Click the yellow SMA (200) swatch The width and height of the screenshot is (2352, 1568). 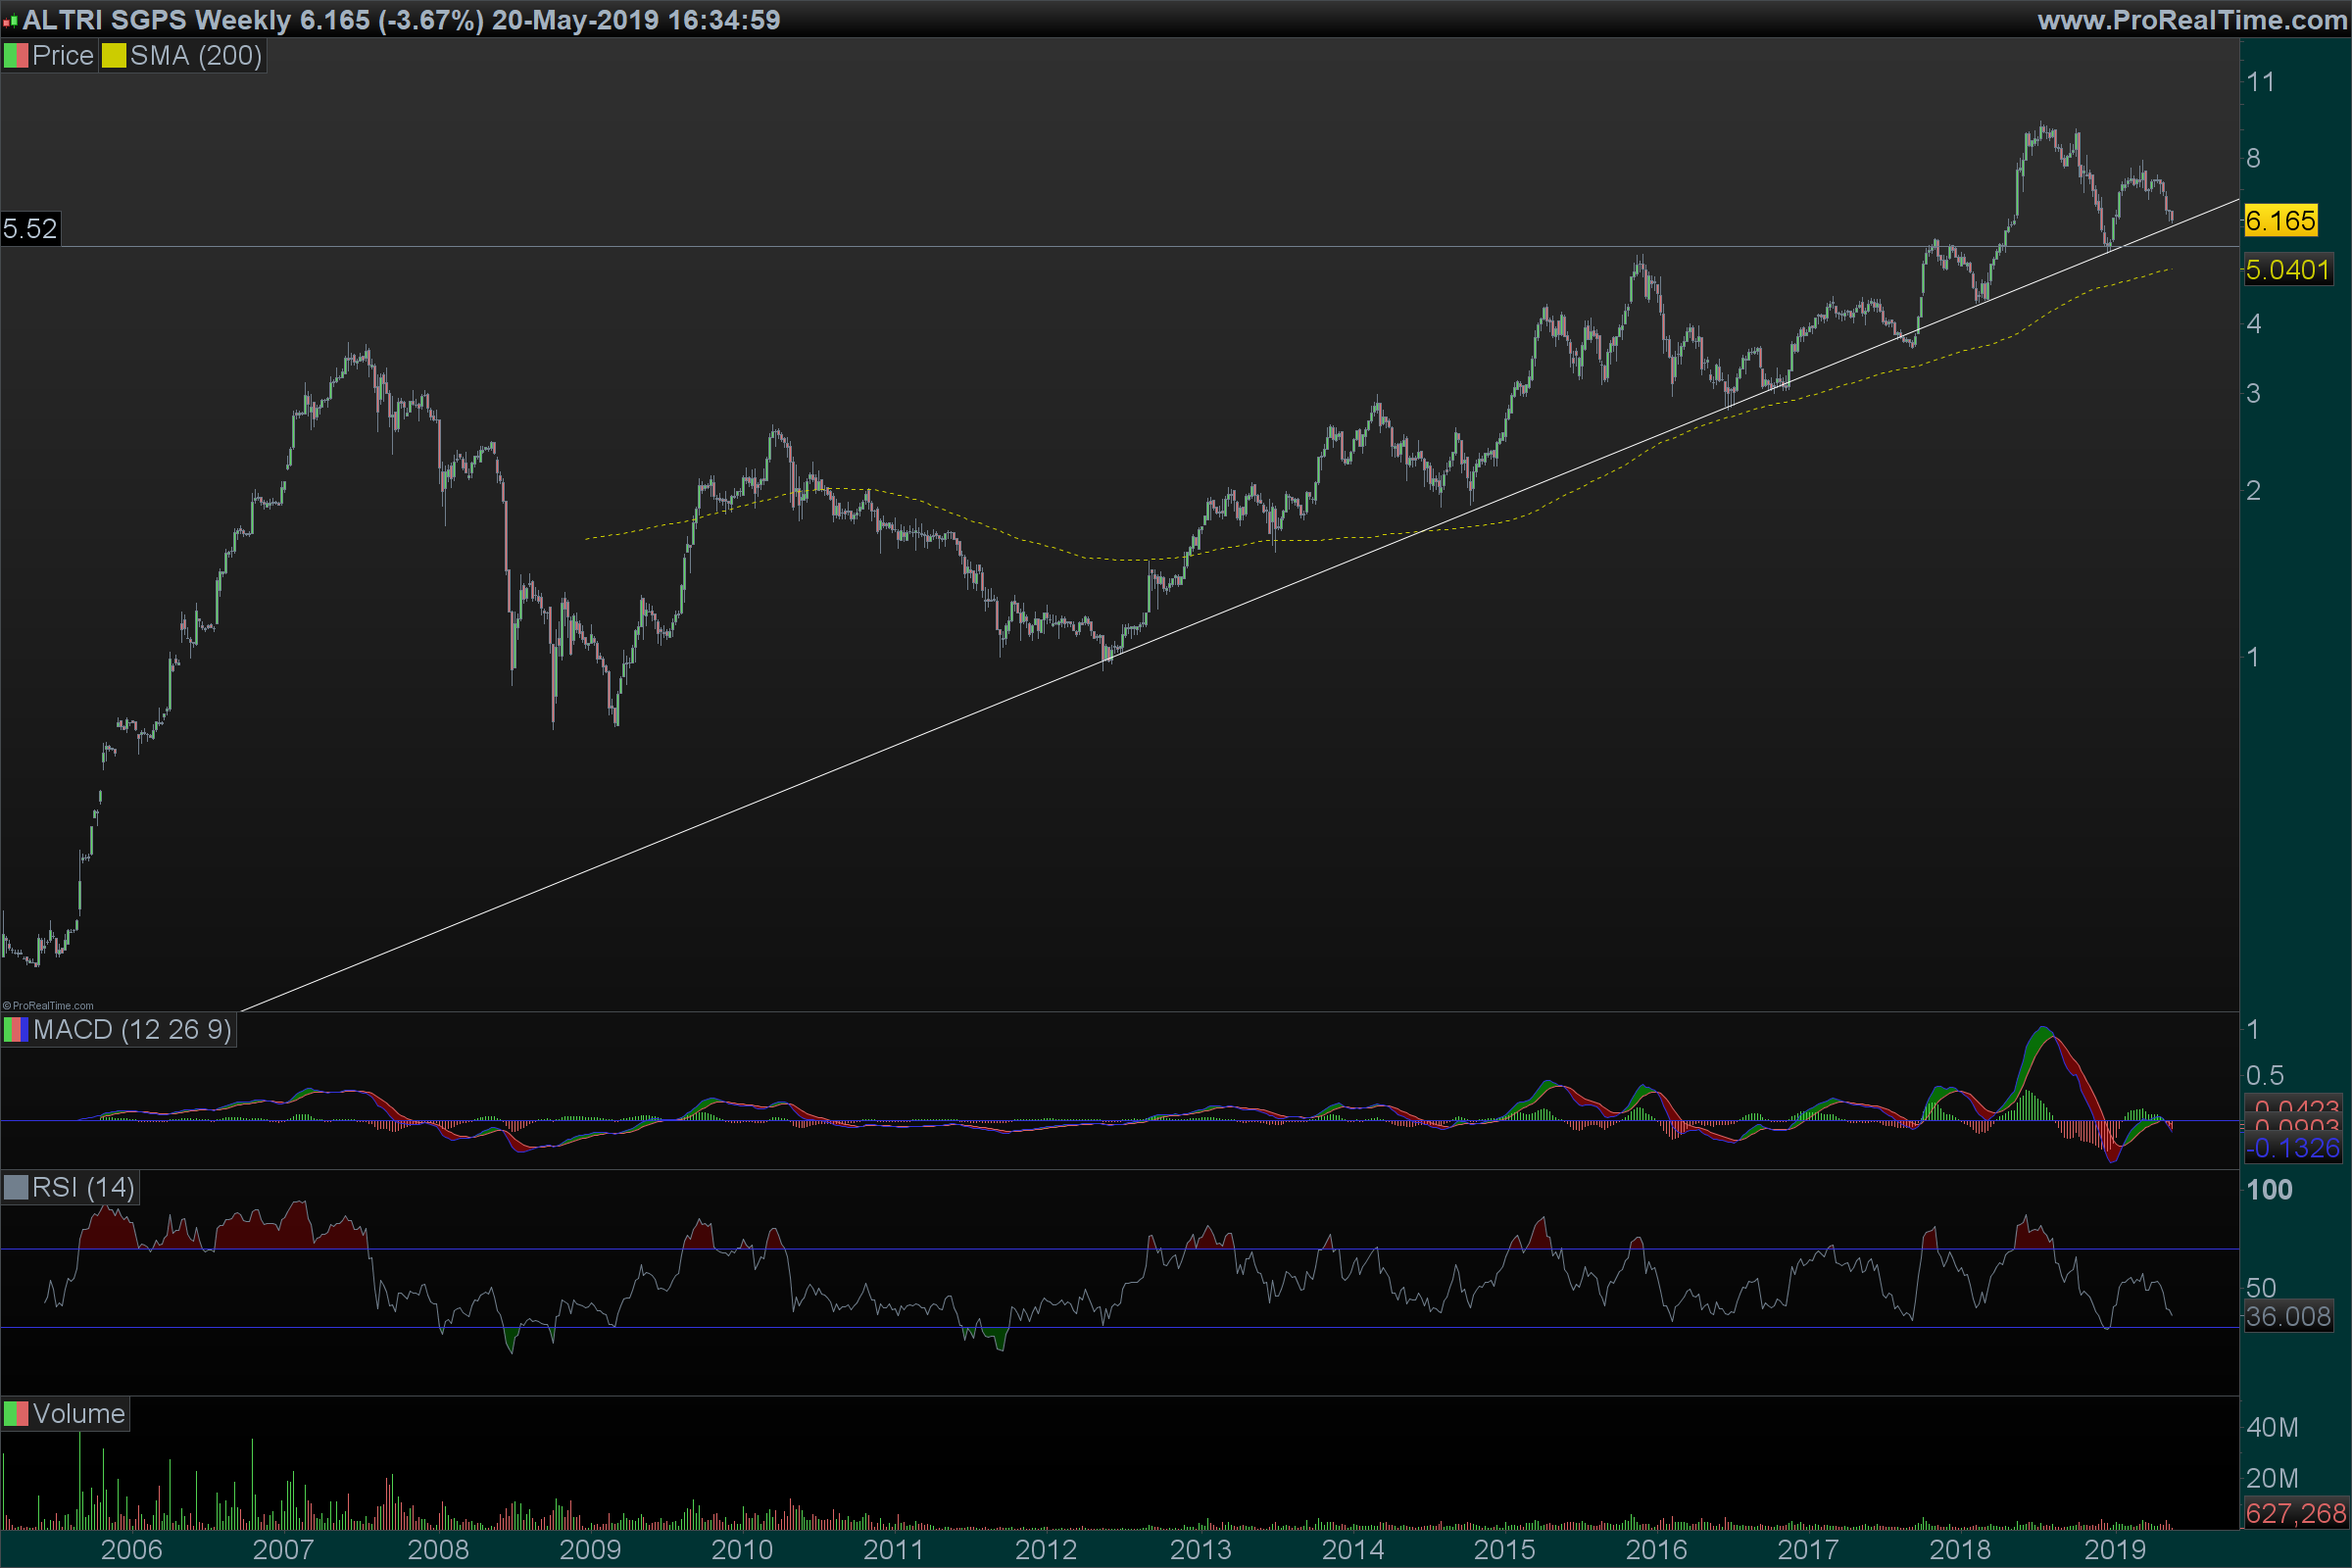[114, 56]
